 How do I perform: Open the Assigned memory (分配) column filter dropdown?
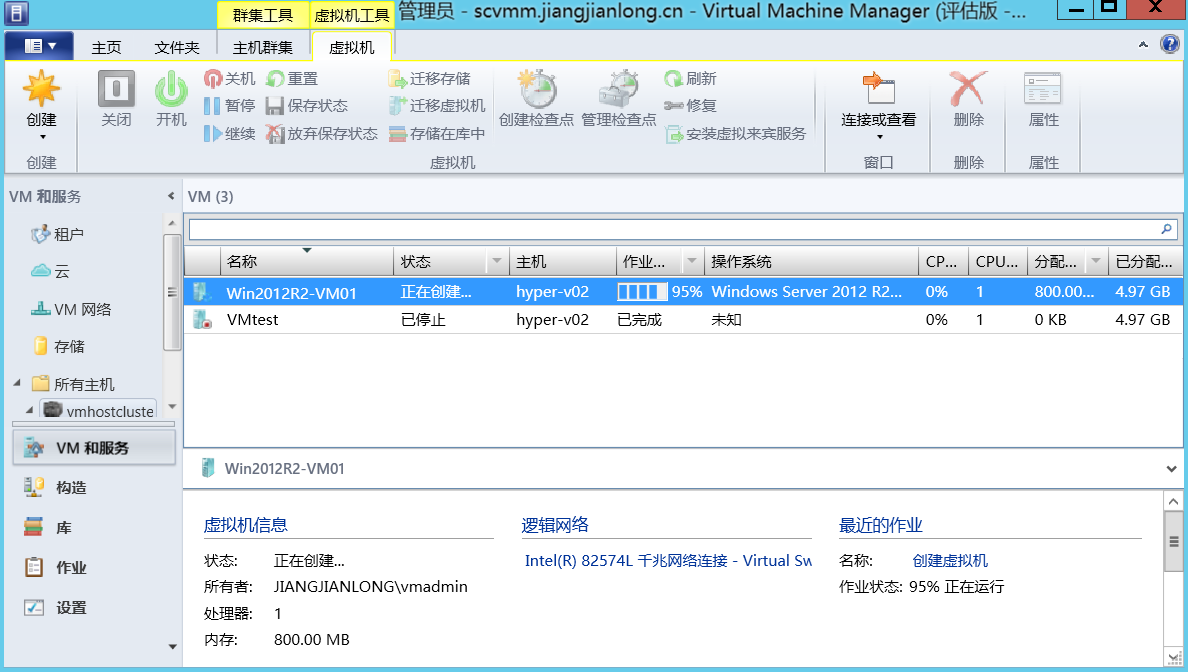click(x=1096, y=261)
